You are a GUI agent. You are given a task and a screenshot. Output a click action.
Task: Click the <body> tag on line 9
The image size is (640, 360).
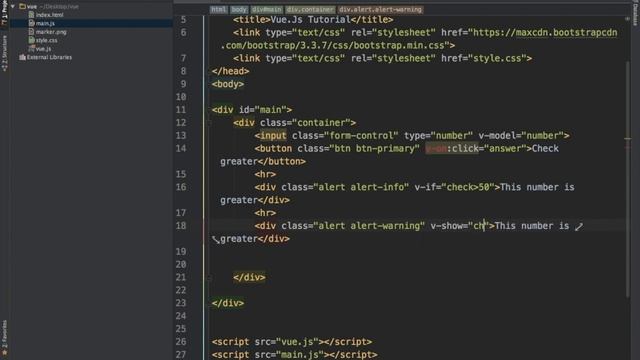point(228,84)
